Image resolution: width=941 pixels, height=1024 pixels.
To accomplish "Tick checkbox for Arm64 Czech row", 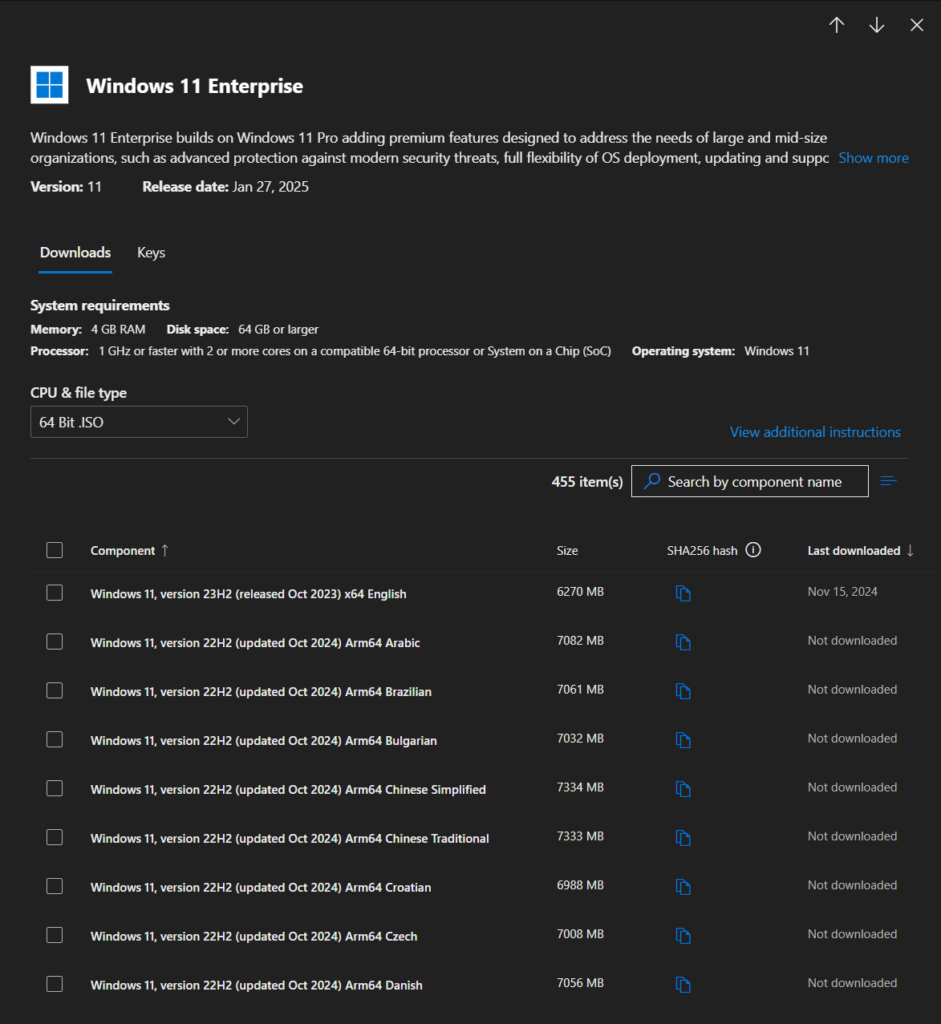I will [55, 935].
